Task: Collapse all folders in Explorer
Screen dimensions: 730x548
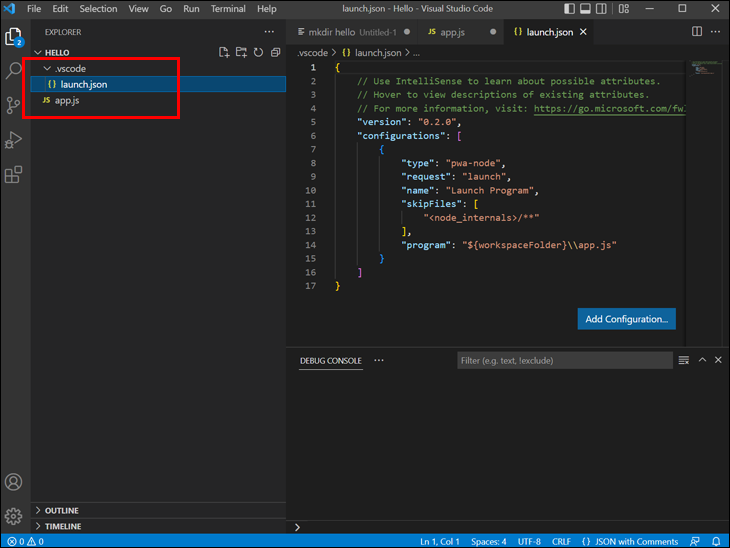Action: (x=275, y=52)
